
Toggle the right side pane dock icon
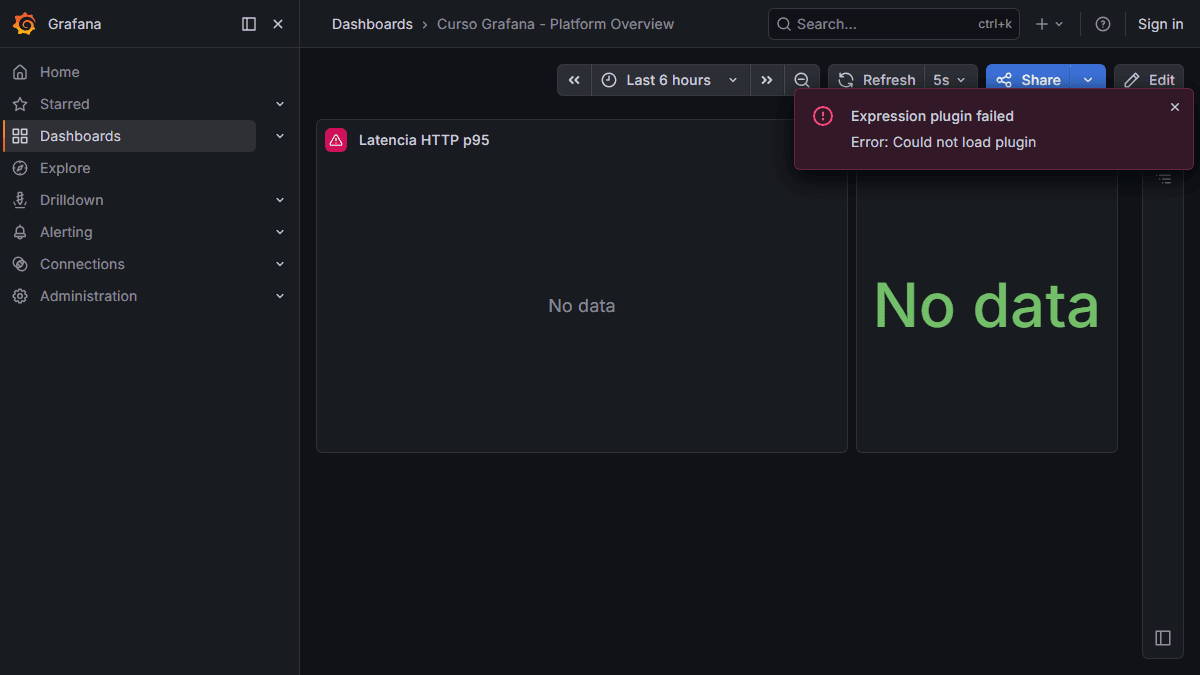click(x=1163, y=638)
